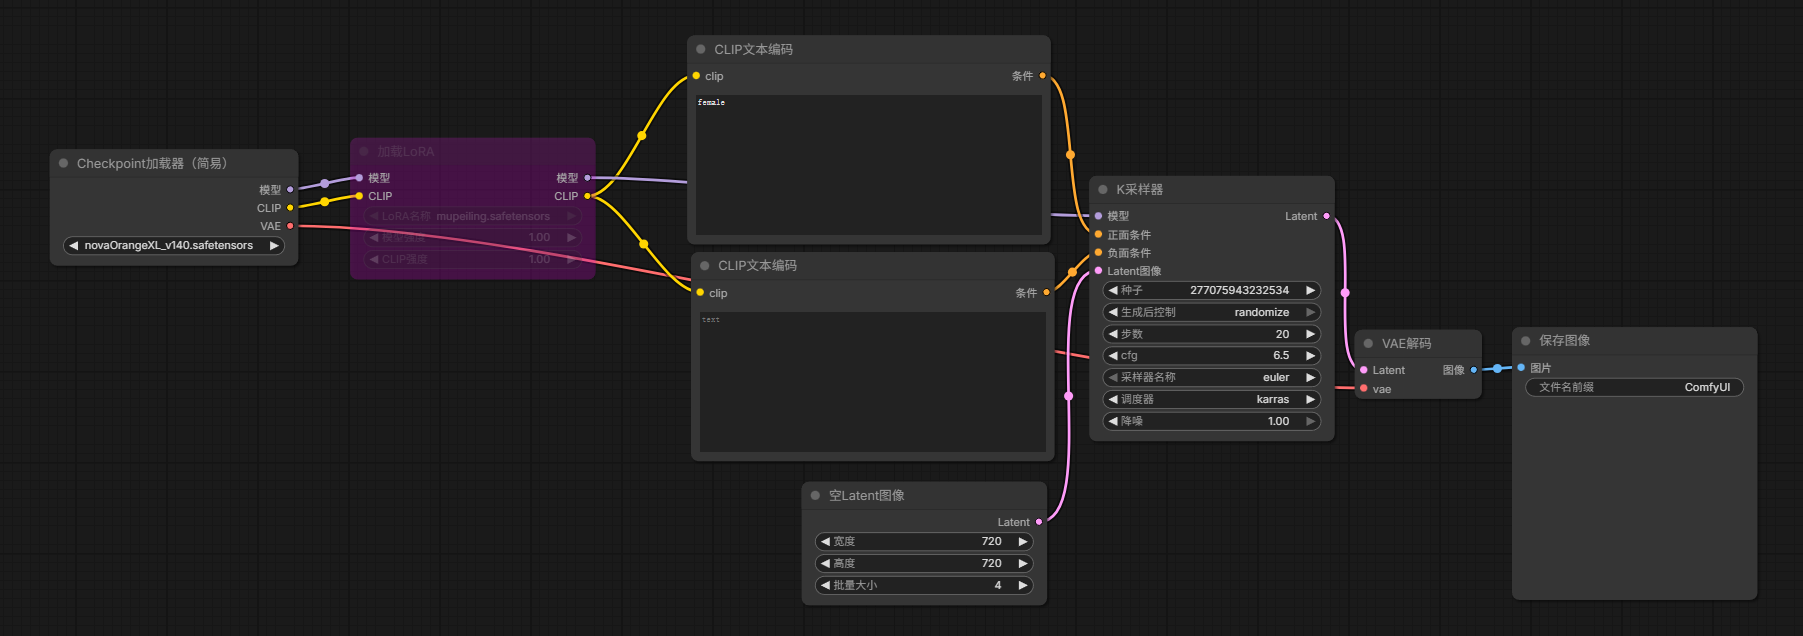The height and width of the screenshot is (636, 1803).
Task: Open the 生成后控制 randomize dropdown
Action: [1211, 313]
